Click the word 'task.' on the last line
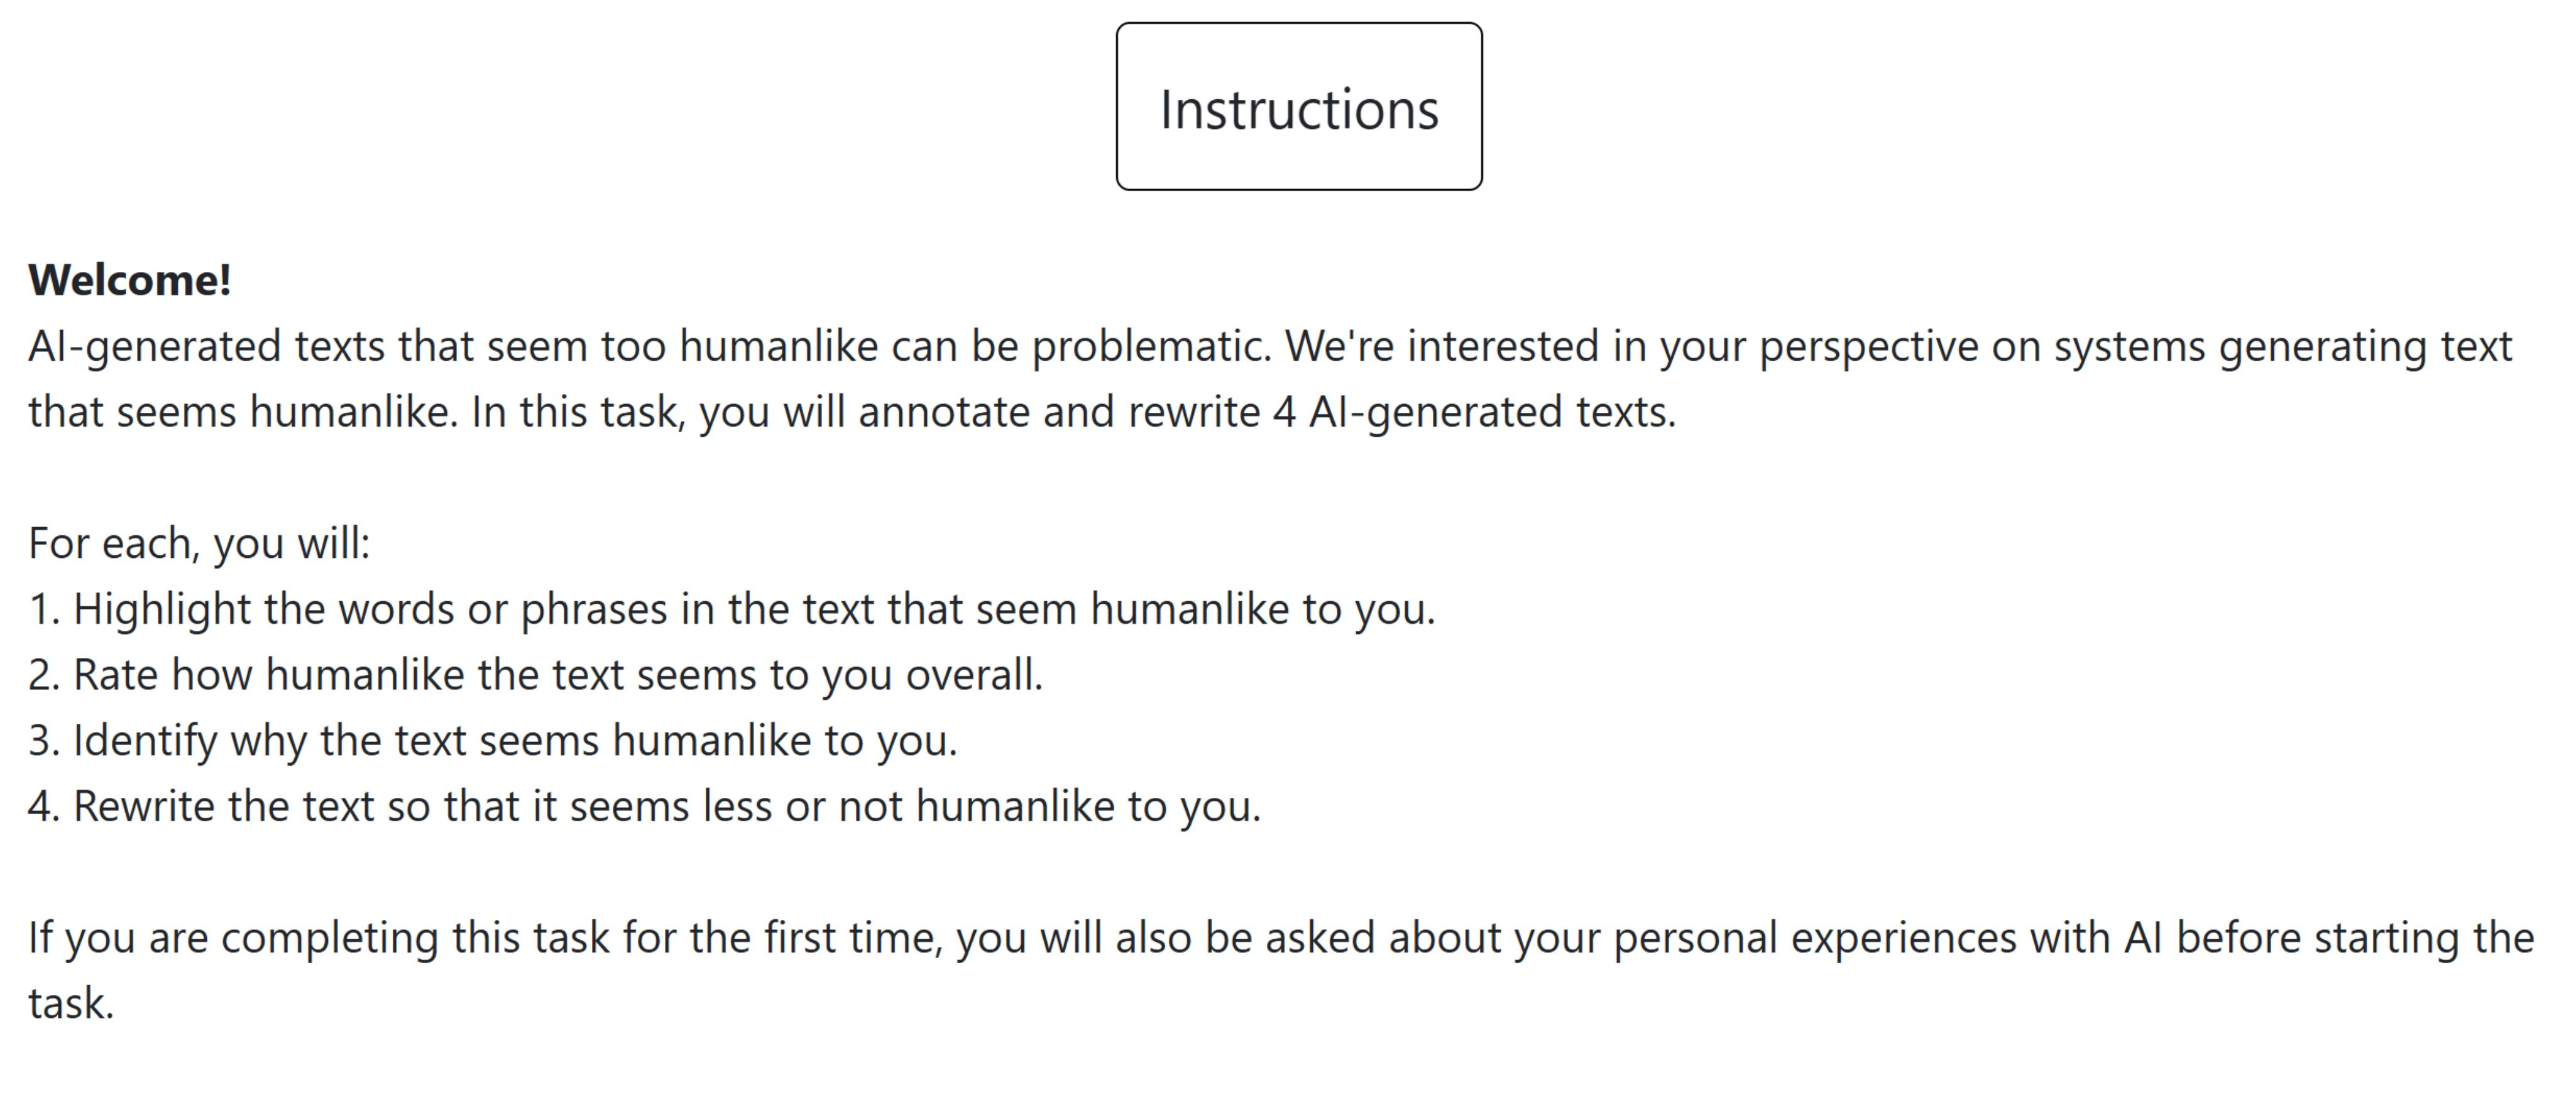 [x=71, y=1004]
